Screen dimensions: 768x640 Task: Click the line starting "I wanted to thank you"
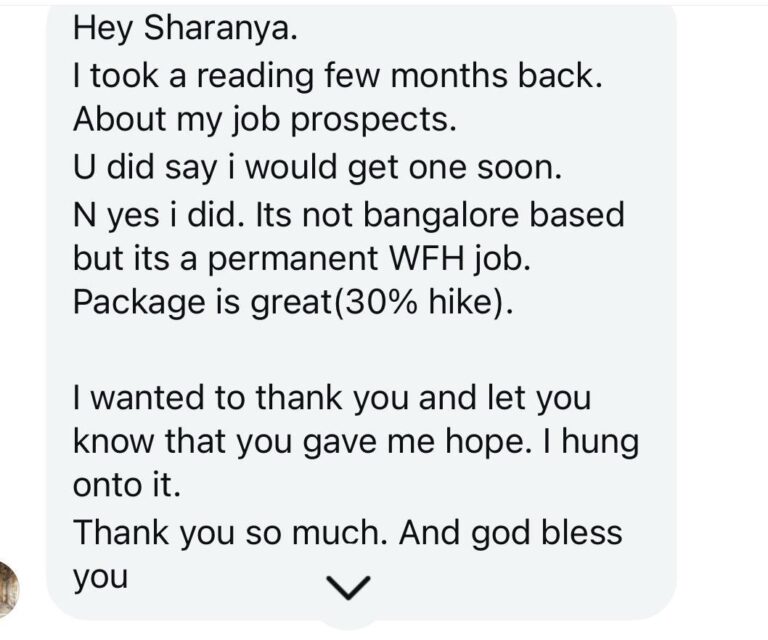[331, 397]
